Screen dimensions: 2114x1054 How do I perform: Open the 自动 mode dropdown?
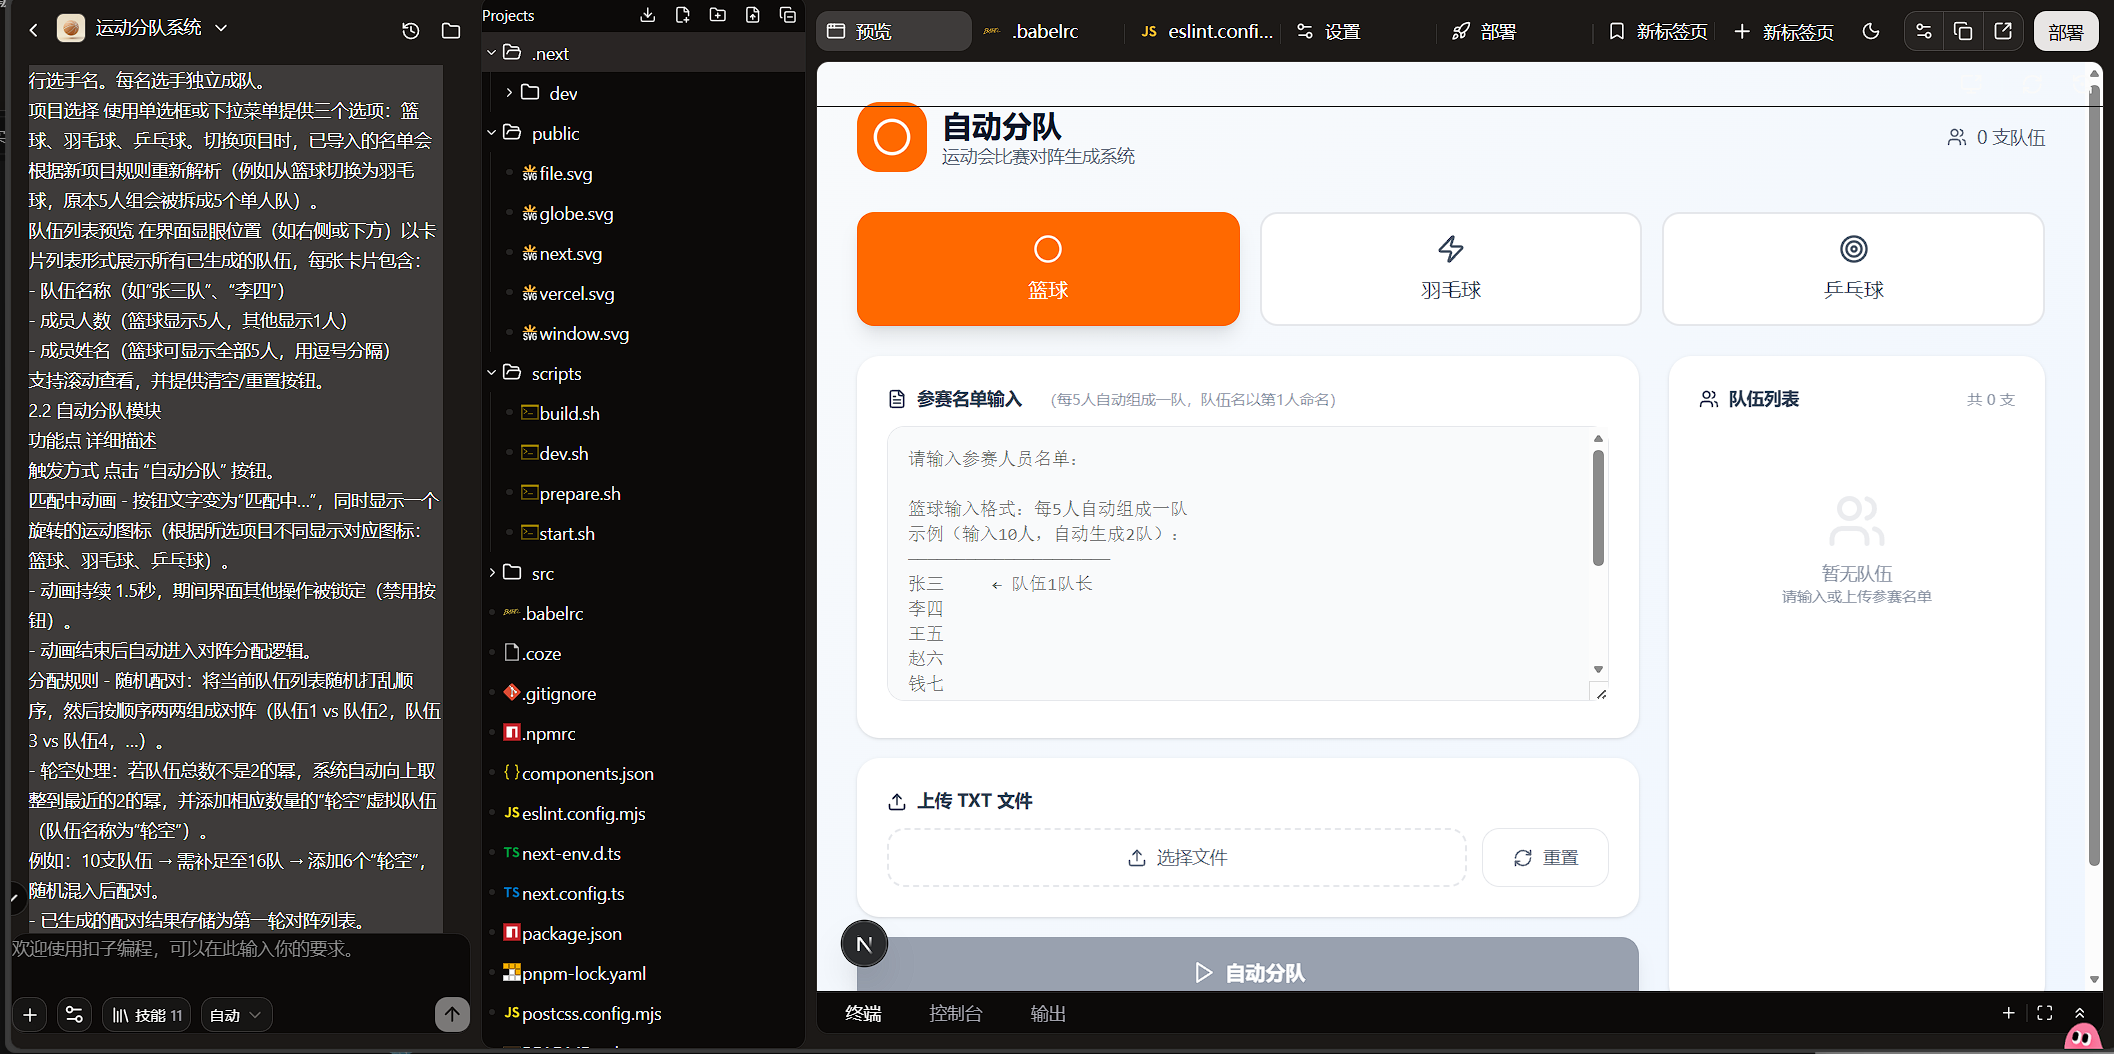point(236,1015)
